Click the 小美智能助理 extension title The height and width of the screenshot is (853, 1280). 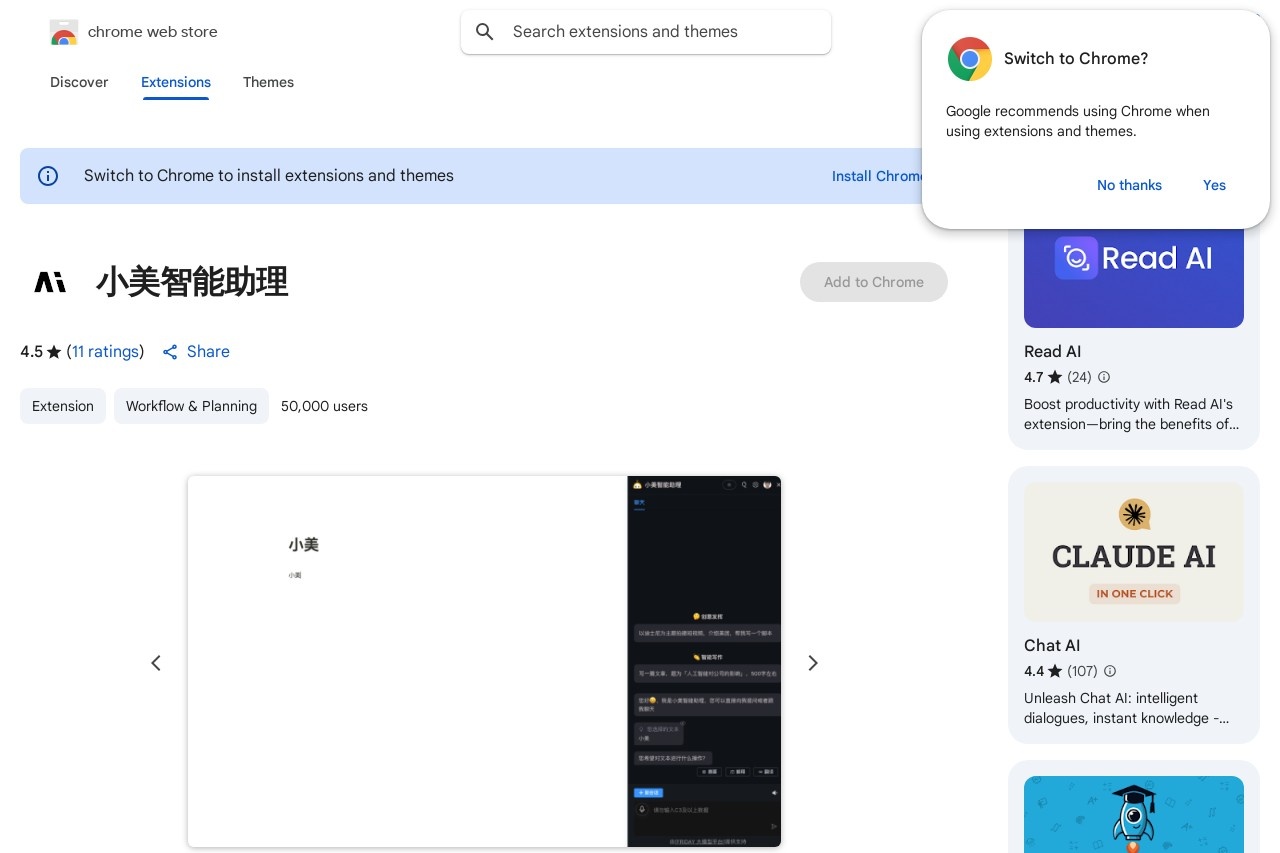[192, 282]
